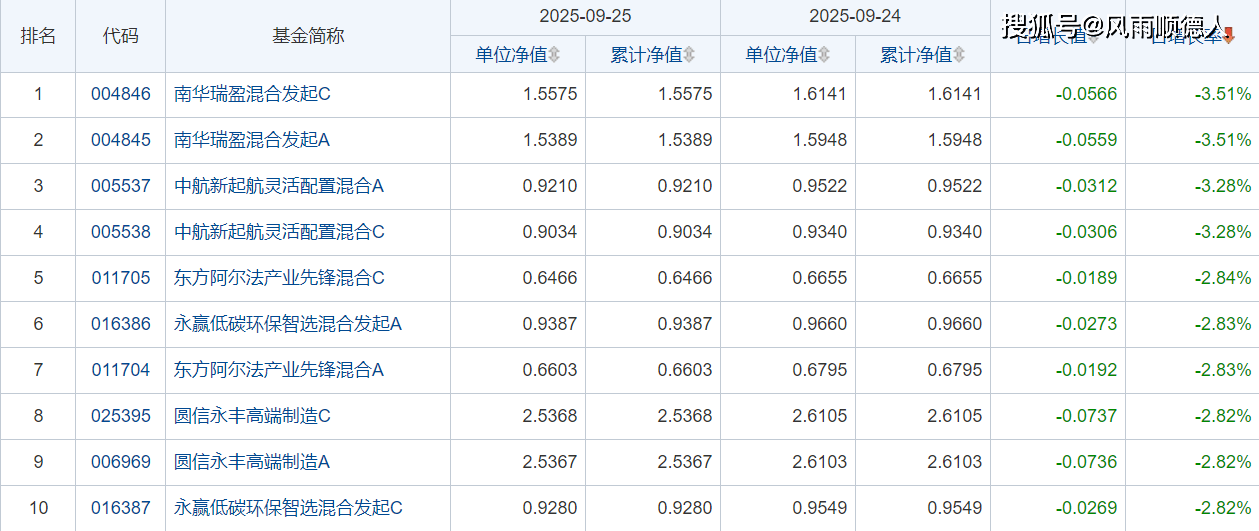This screenshot has height=531, width=1259.
Task: Click daily growth value -0.0192
Action: [1087, 370]
